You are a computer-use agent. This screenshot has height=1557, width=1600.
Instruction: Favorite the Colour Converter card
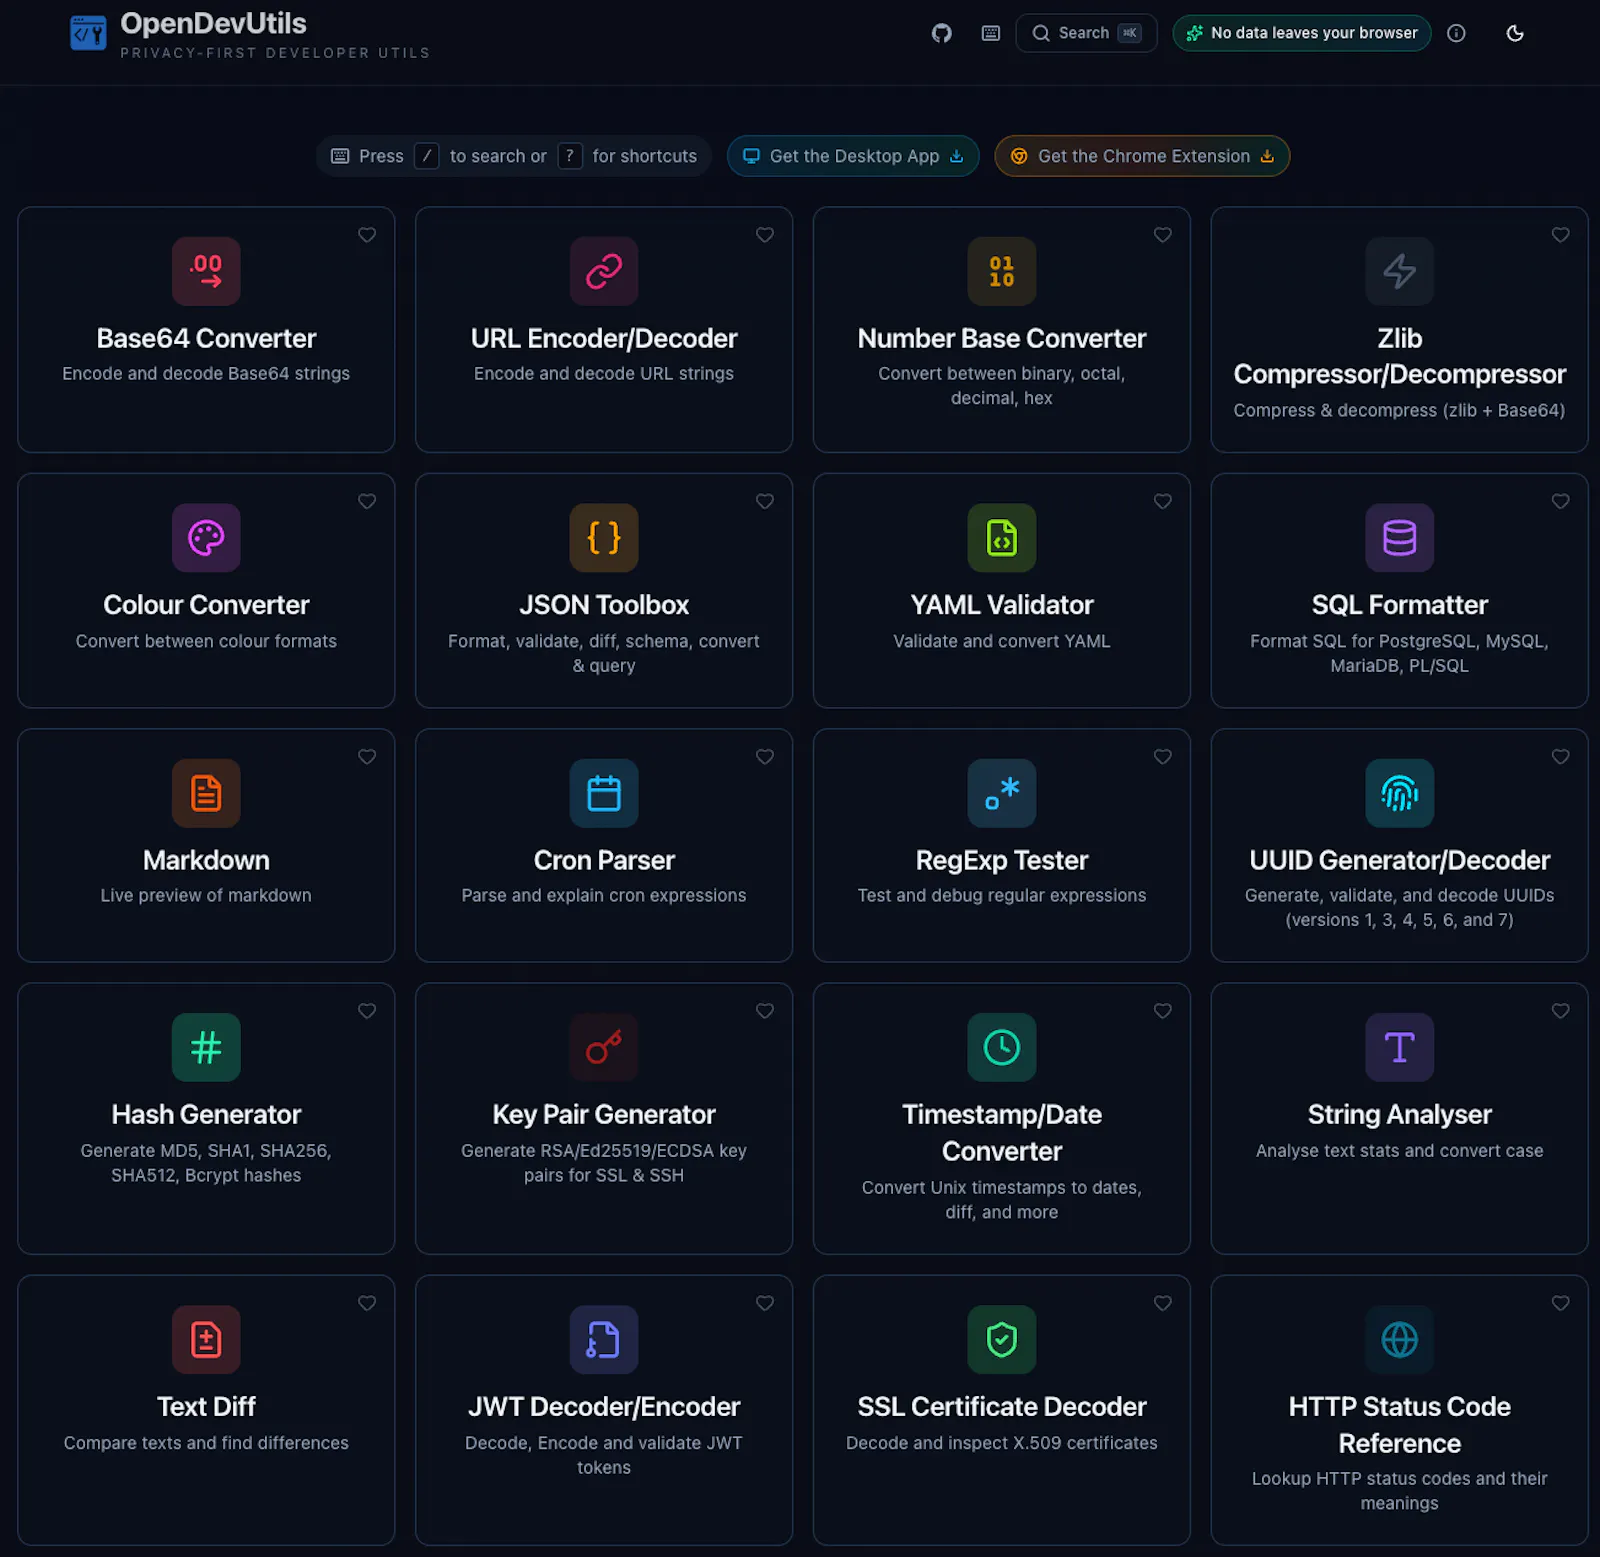pyautogui.click(x=367, y=501)
